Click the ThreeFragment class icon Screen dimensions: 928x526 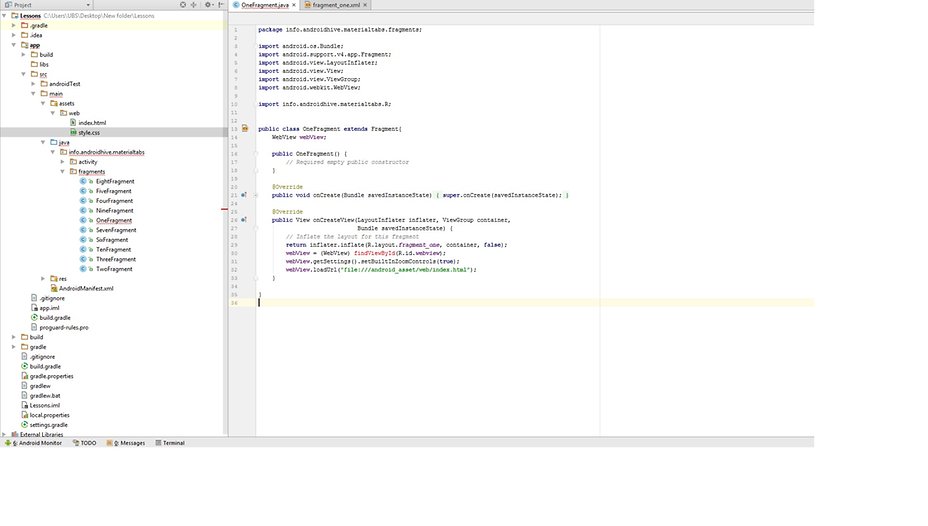click(x=83, y=259)
